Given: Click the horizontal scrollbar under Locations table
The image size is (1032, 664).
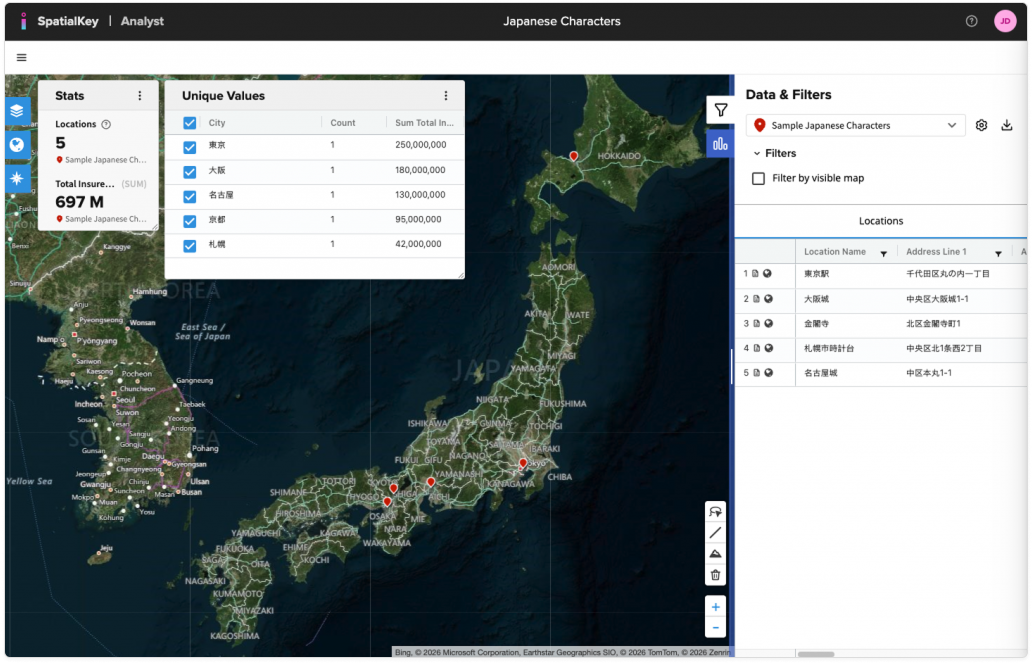Looking at the screenshot, I should (x=815, y=655).
